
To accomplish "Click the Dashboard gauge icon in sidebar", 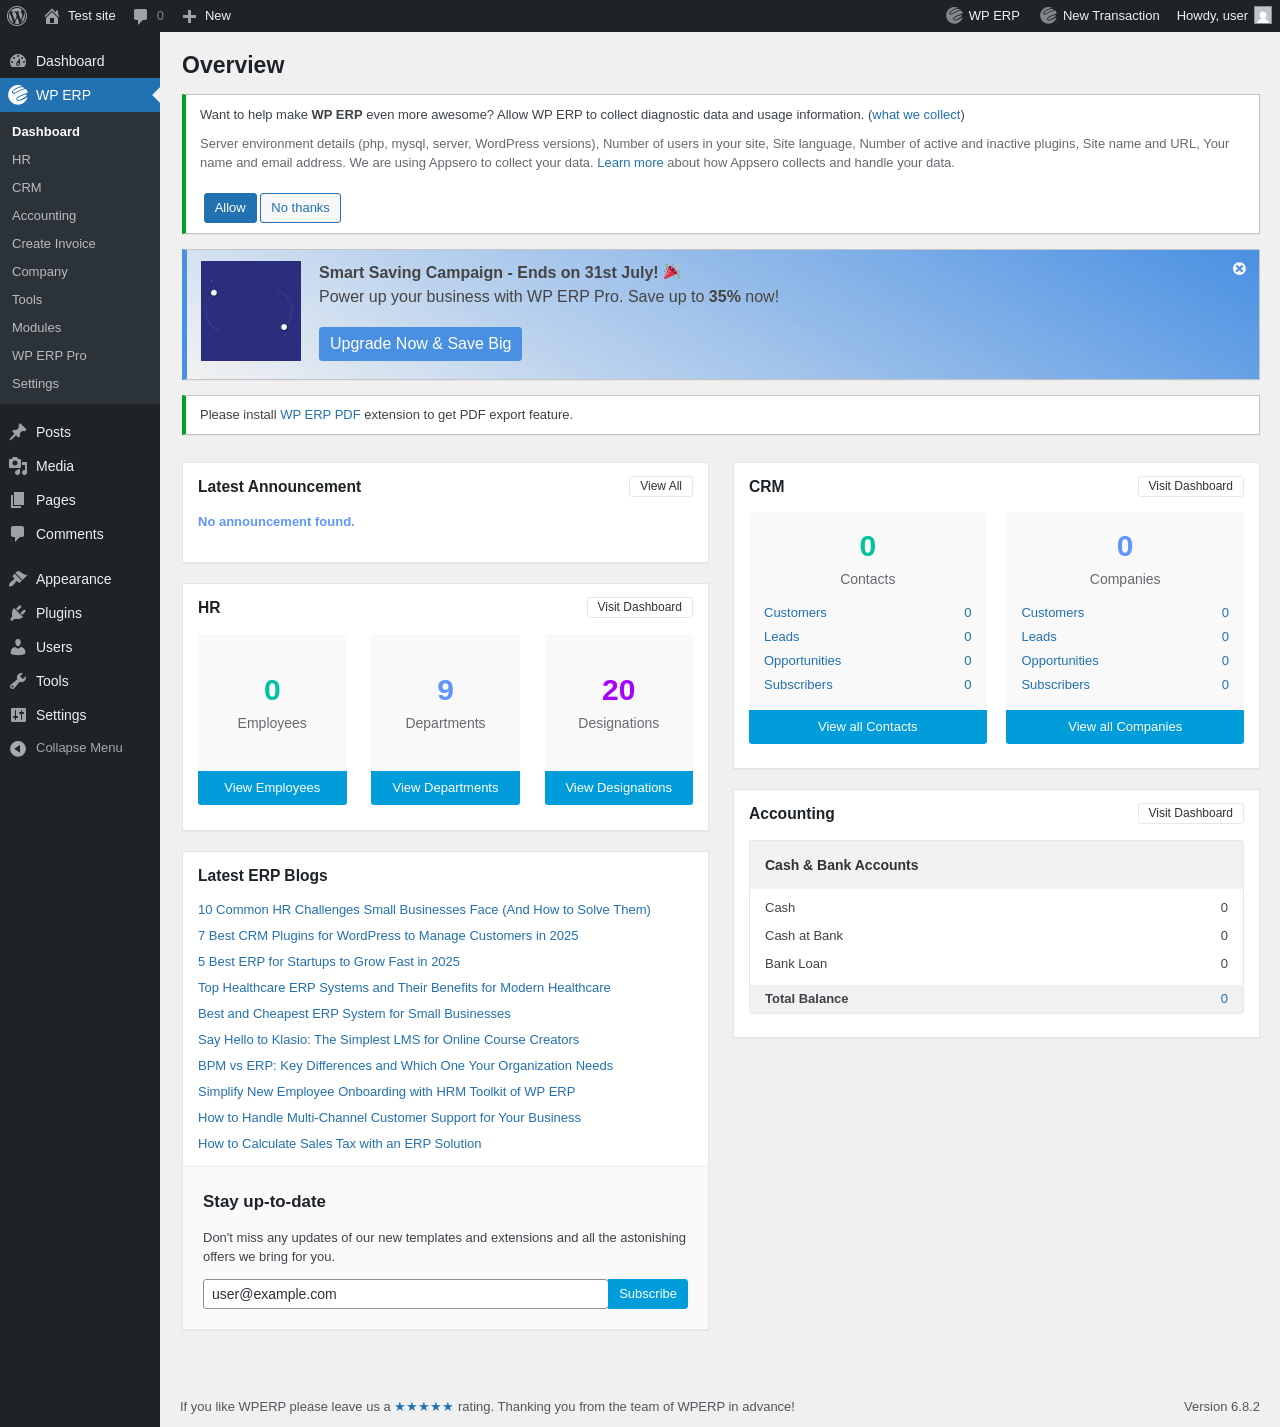I will 18,61.
